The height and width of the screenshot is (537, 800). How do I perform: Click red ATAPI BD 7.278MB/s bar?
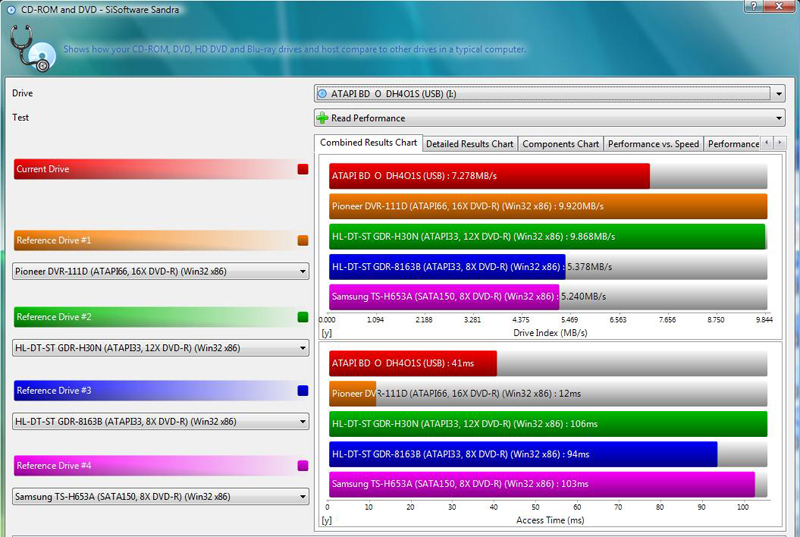point(489,176)
